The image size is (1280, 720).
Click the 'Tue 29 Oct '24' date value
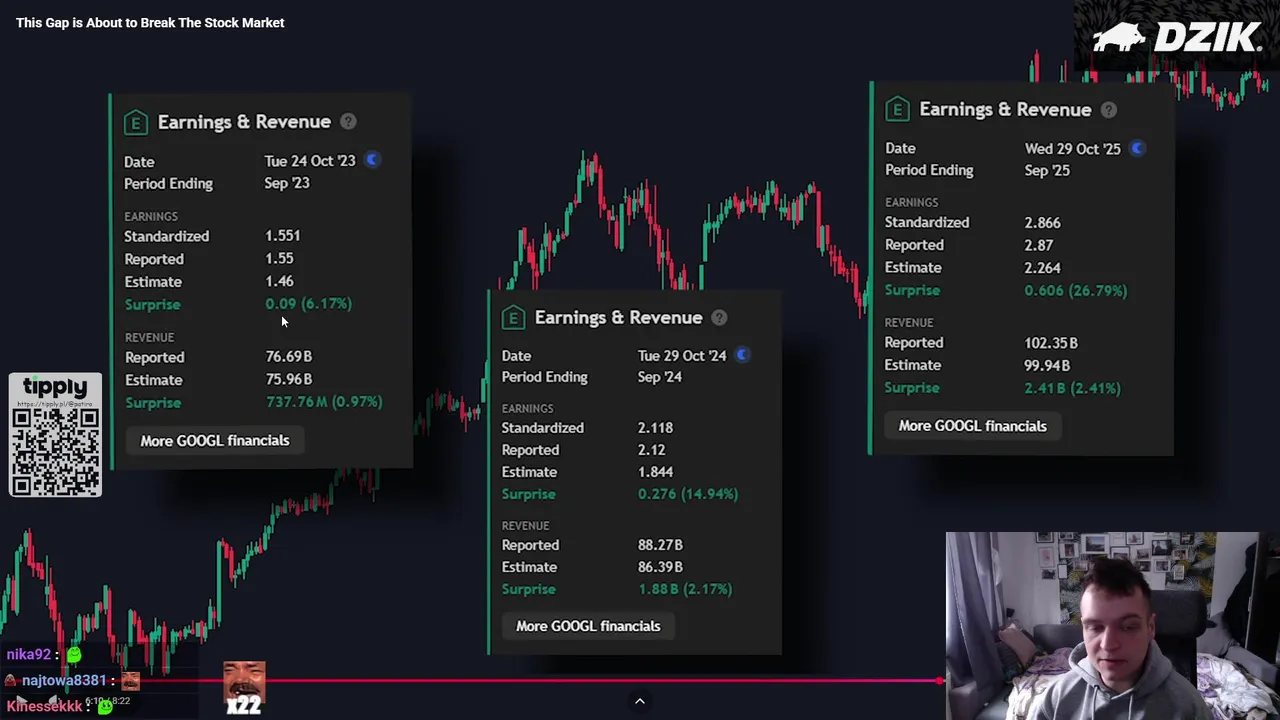click(x=682, y=356)
